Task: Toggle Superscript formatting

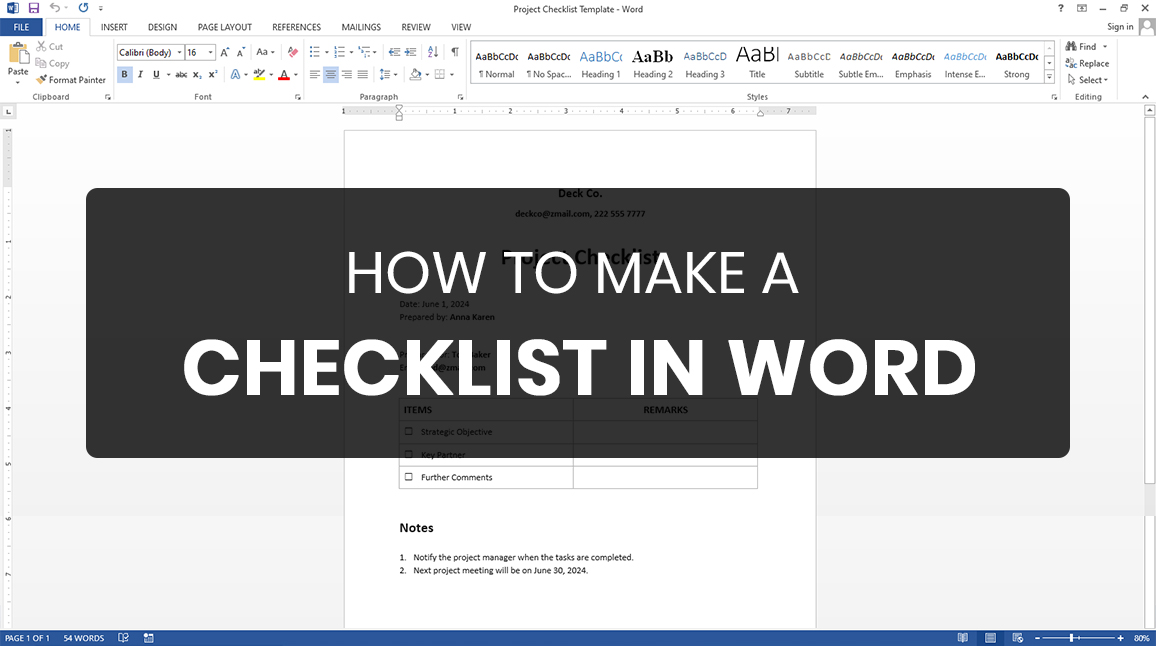Action: click(212, 74)
